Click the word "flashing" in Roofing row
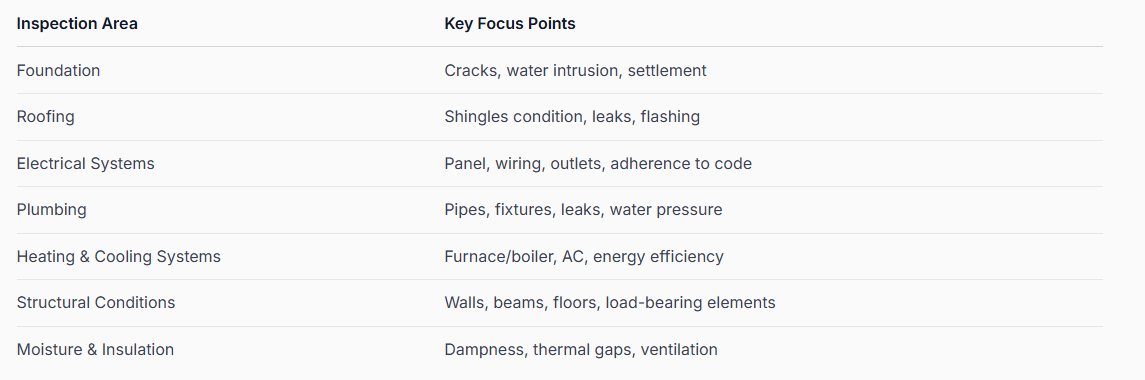1145x380 pixels. [670, 117]
